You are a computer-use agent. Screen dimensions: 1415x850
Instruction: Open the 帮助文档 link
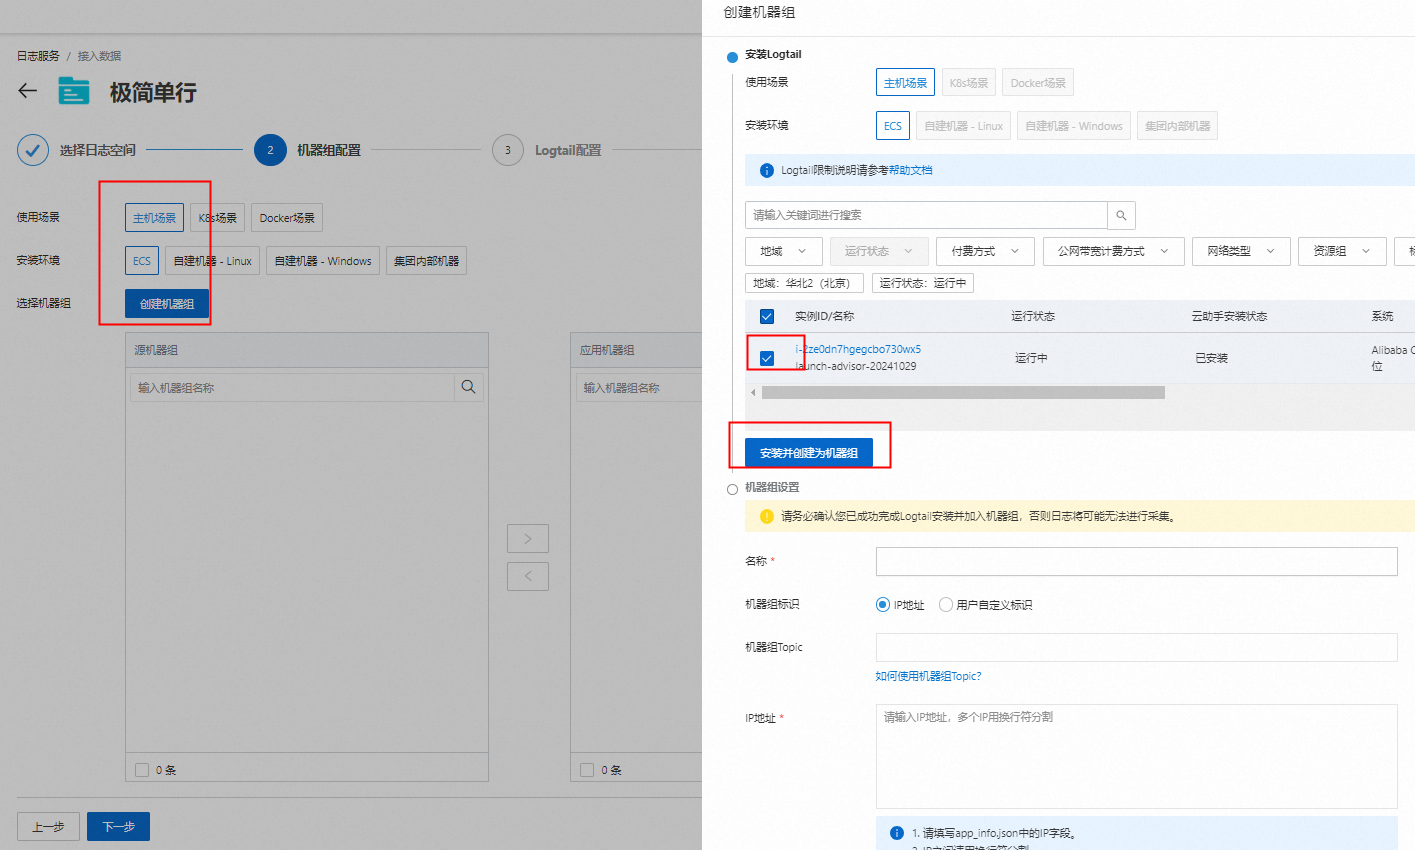[910, 170]
